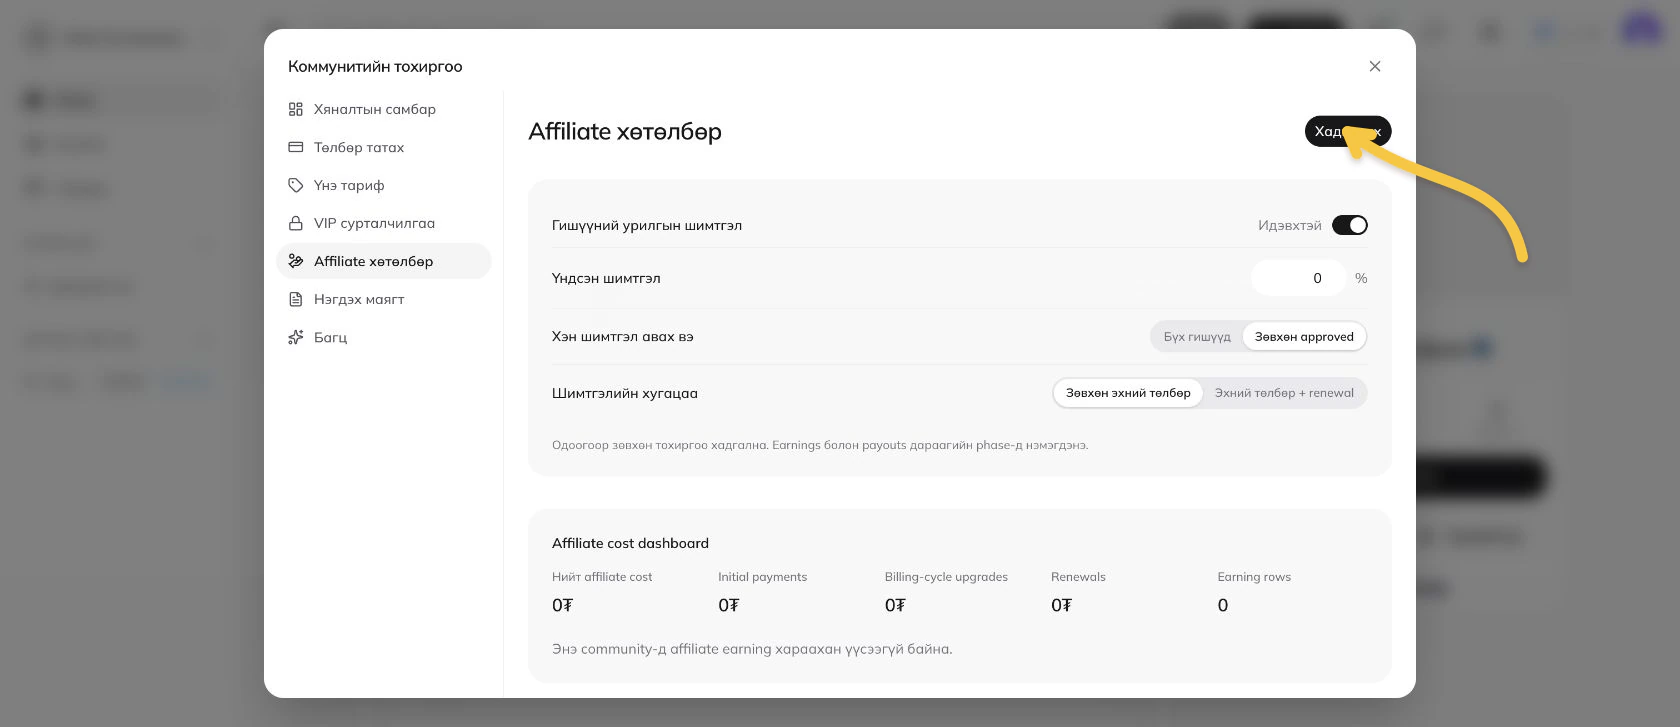
Task: Select the Зөвхөн approved option
Action: click(x=1304, y=337)
